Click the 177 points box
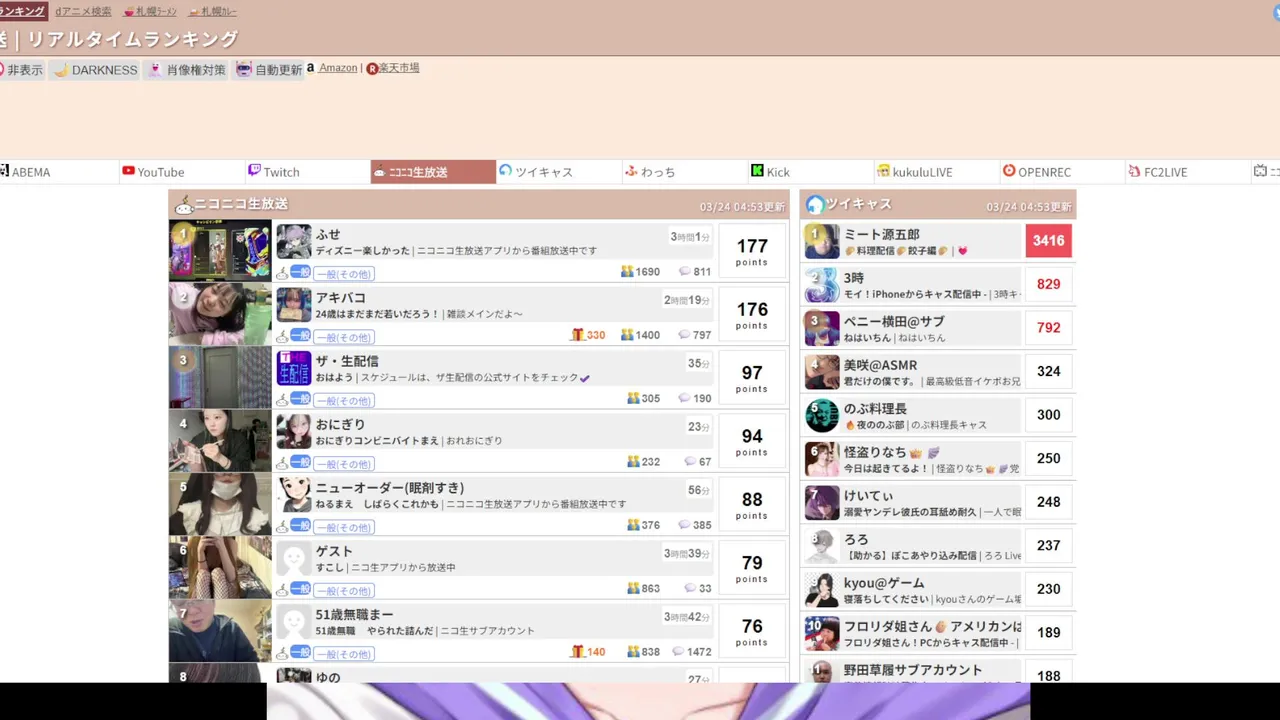The image size is (1280, 720). 752,251
